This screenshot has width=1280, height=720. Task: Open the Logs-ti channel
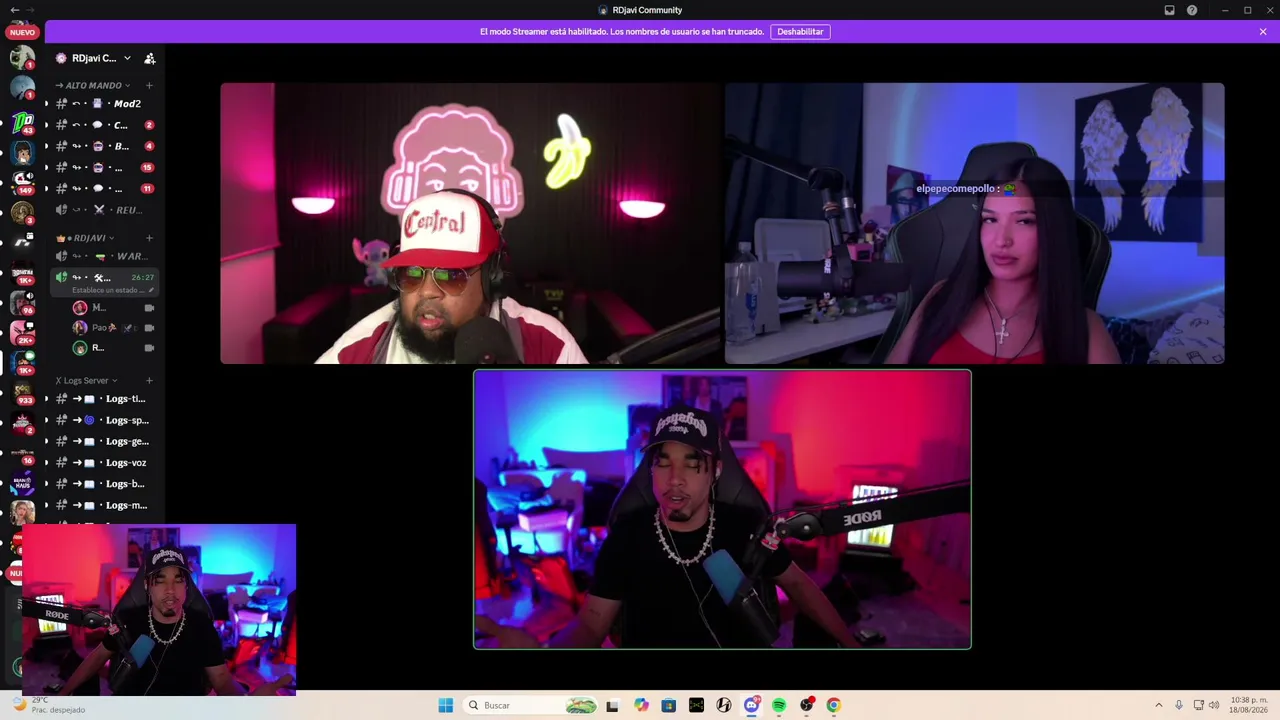pos(104,399)
